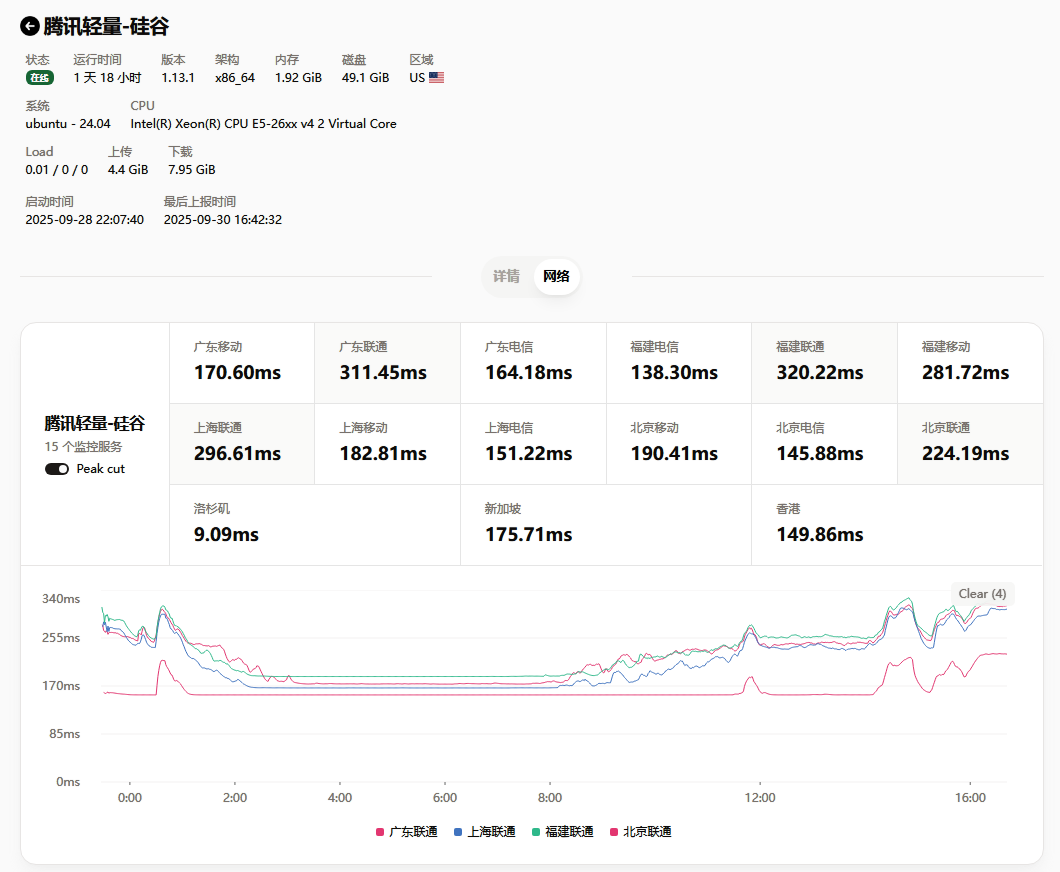Image resolution: width=1060 pixels, height=872 pixels.
Task: Select the 新加坡 latency card
Action: (x=605, y=524)
